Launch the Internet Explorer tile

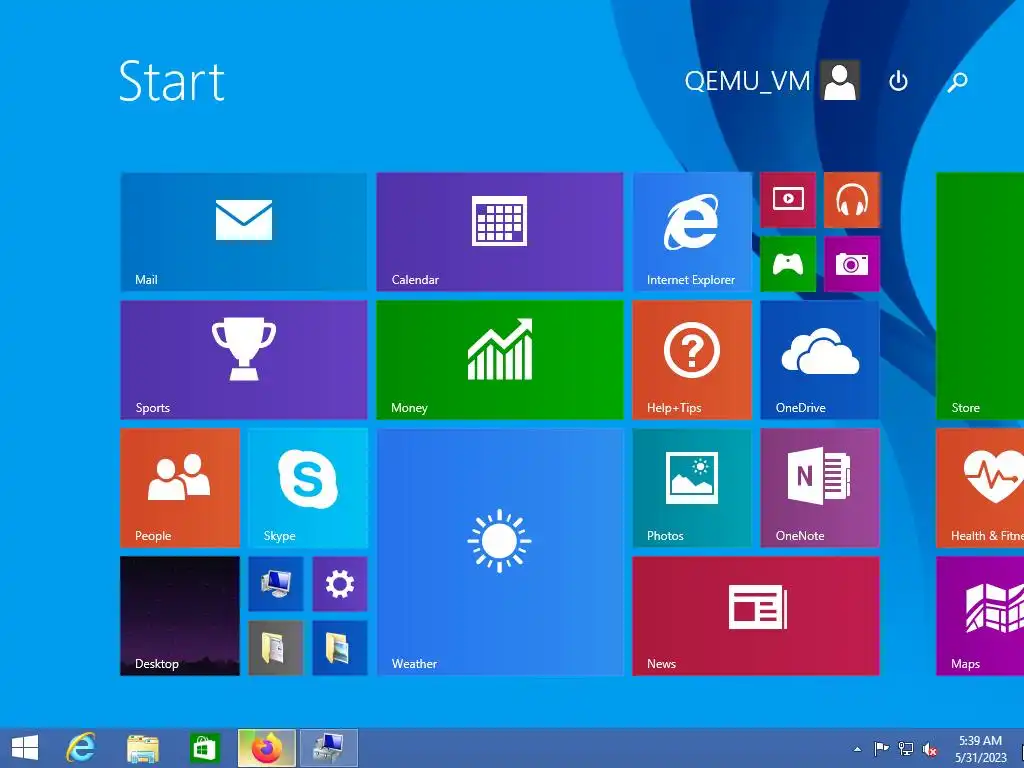point(692,232)
